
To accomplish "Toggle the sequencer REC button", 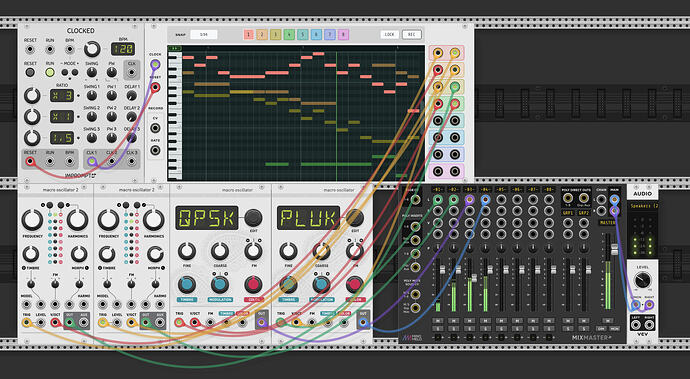I will (x=411, y=34).
